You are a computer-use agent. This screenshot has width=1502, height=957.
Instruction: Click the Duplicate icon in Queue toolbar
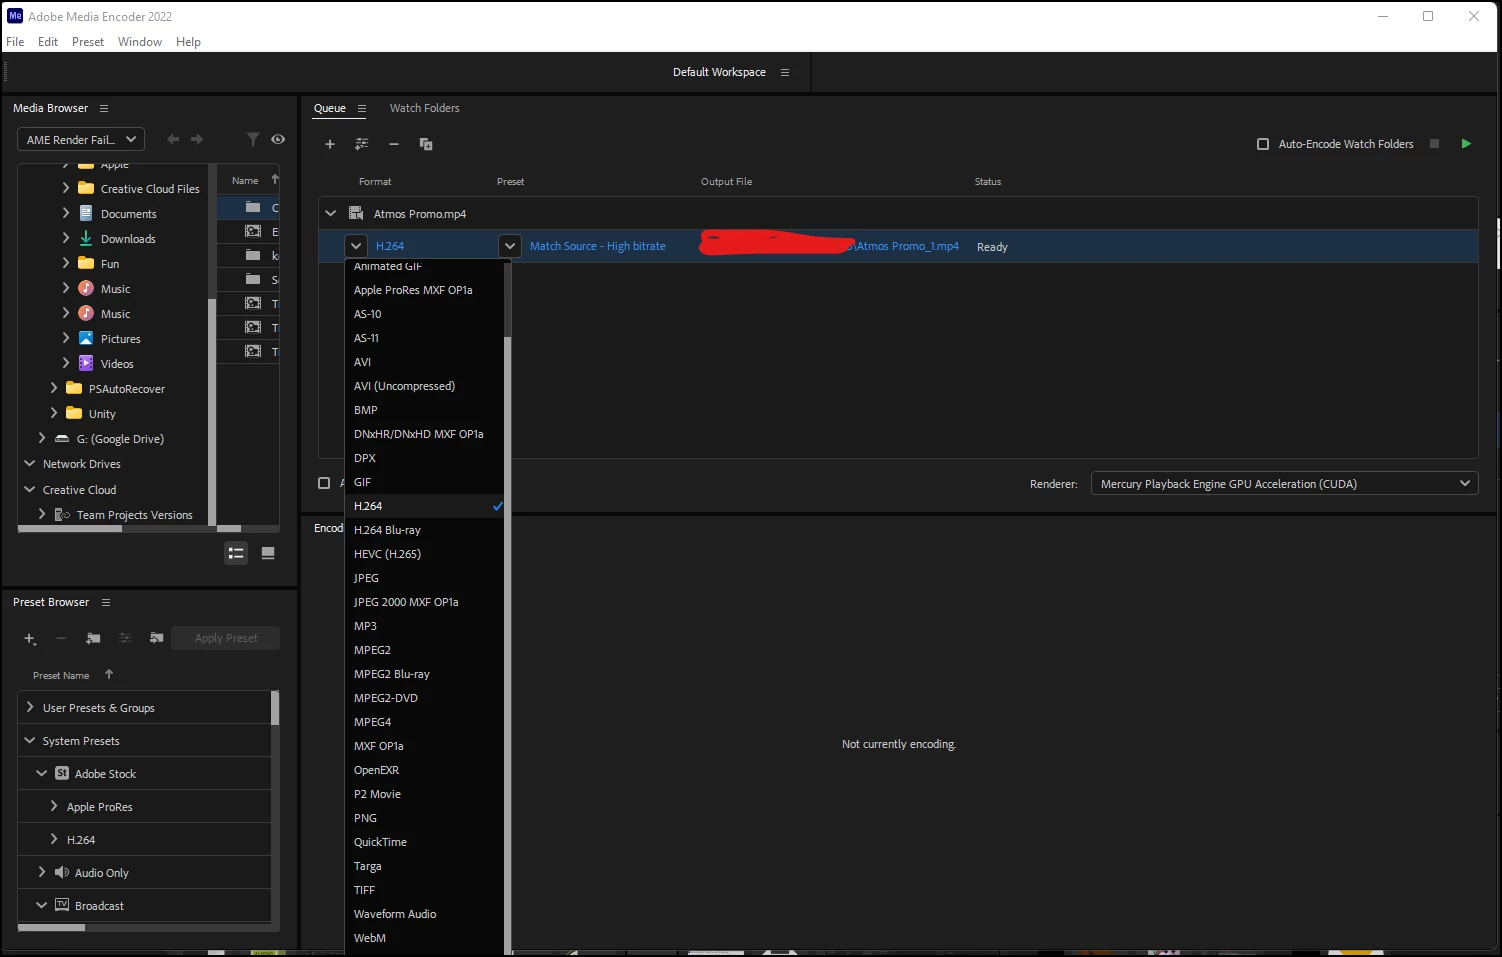[426, 144]
